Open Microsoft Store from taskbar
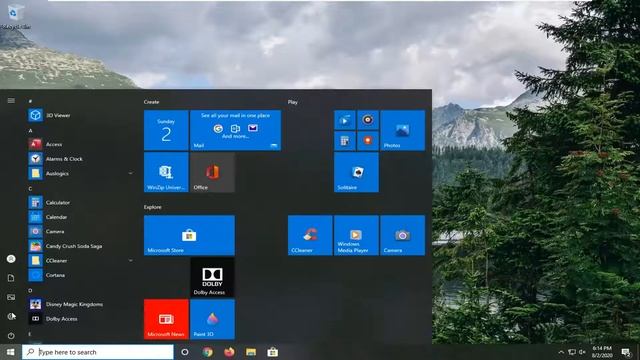 coord(273,352)
